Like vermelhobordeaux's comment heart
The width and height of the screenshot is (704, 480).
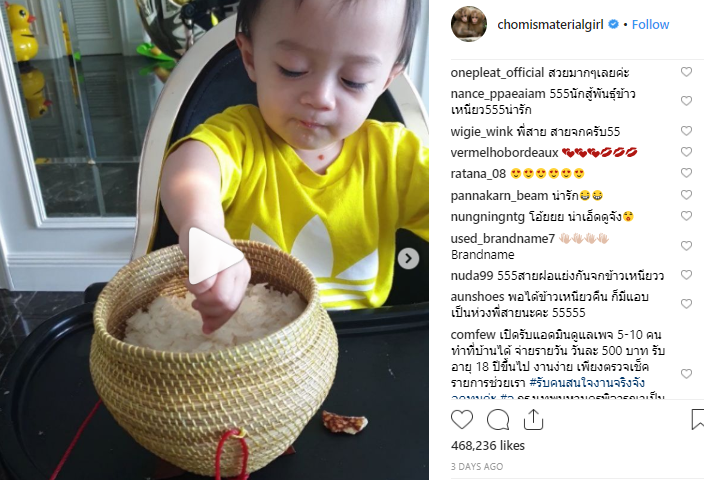coord(686,152)
